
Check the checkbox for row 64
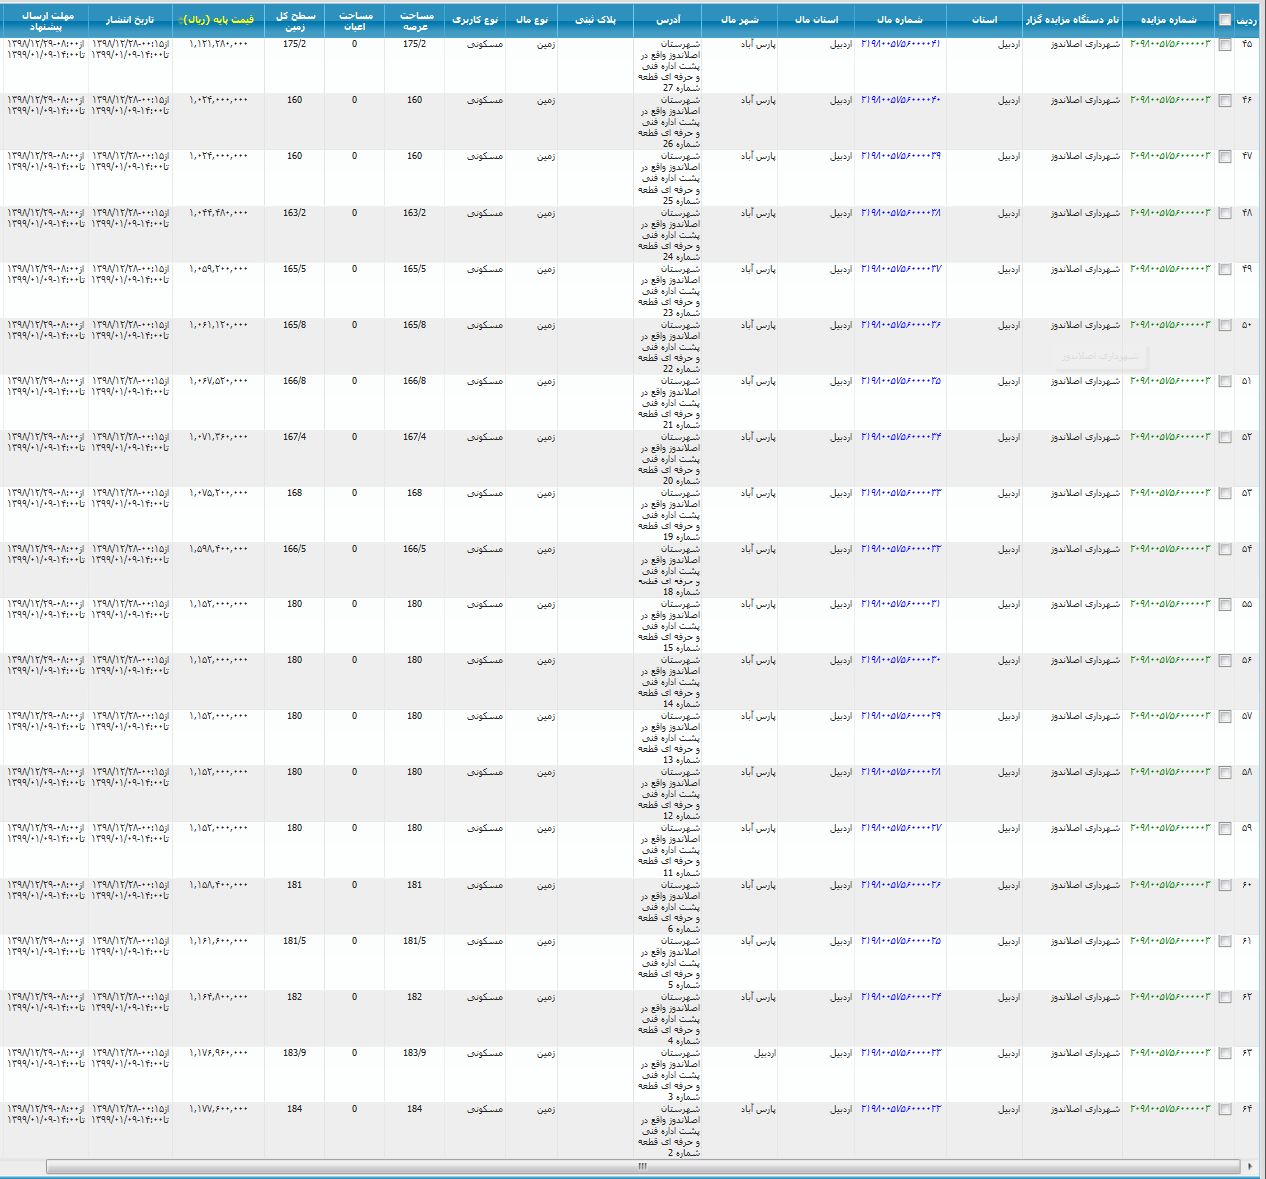(1225, 1110)
